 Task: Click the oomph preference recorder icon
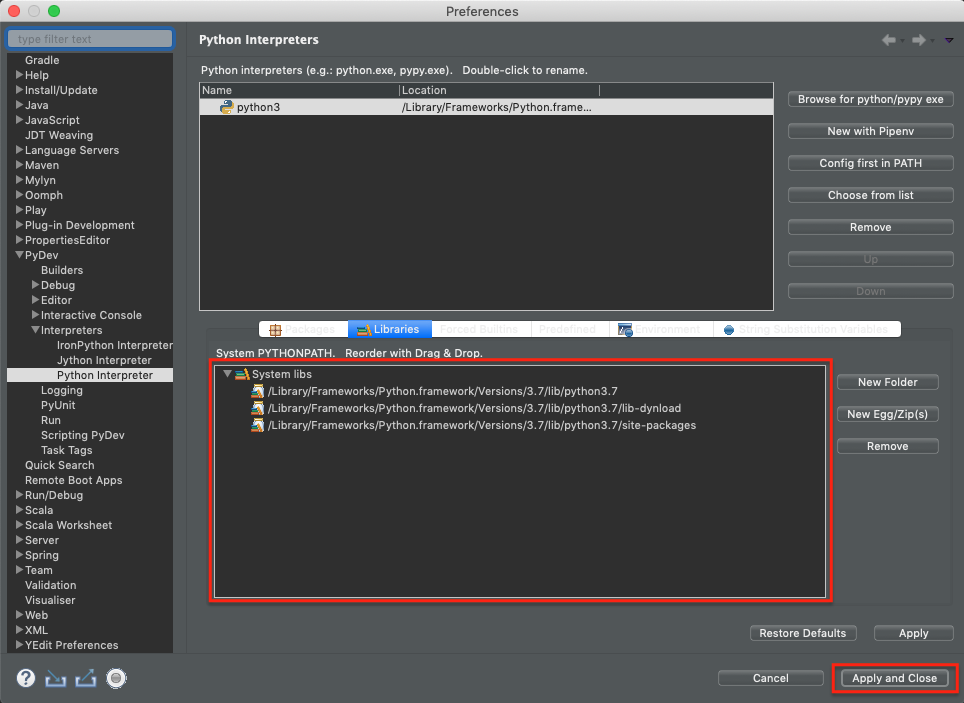[x=116, y=678]
